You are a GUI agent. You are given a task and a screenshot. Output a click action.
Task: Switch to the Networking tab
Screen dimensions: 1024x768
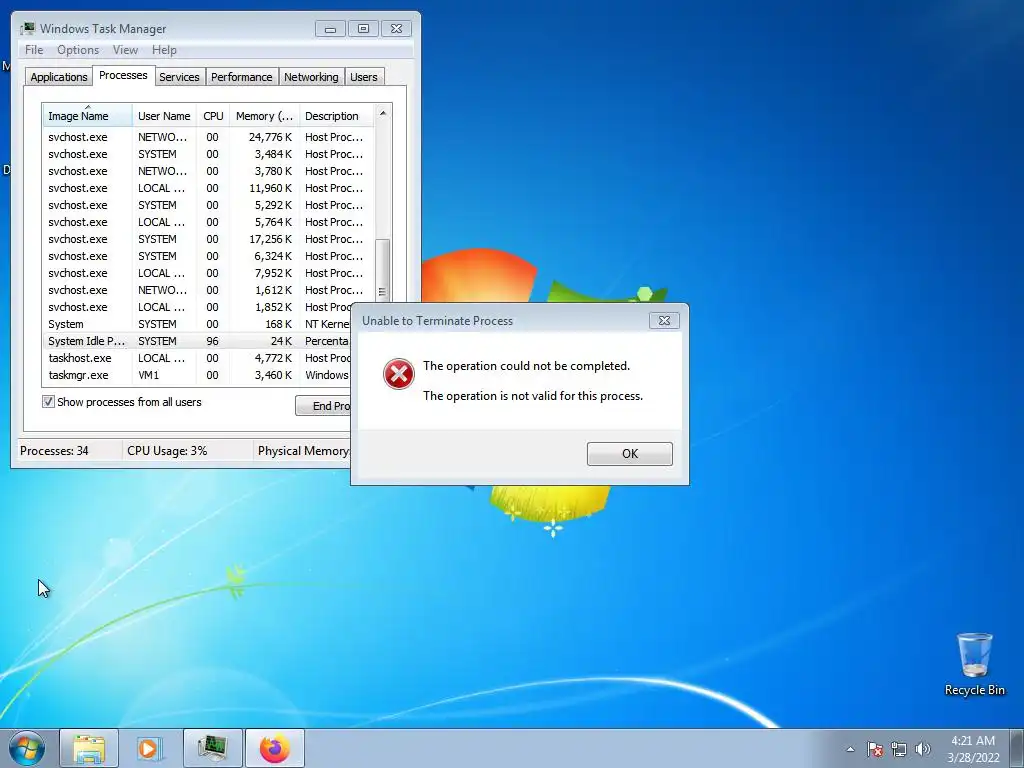pos(311,77)
